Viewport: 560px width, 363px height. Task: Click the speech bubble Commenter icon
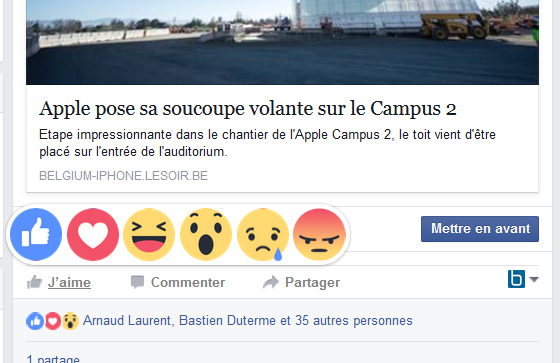(138, 282)
